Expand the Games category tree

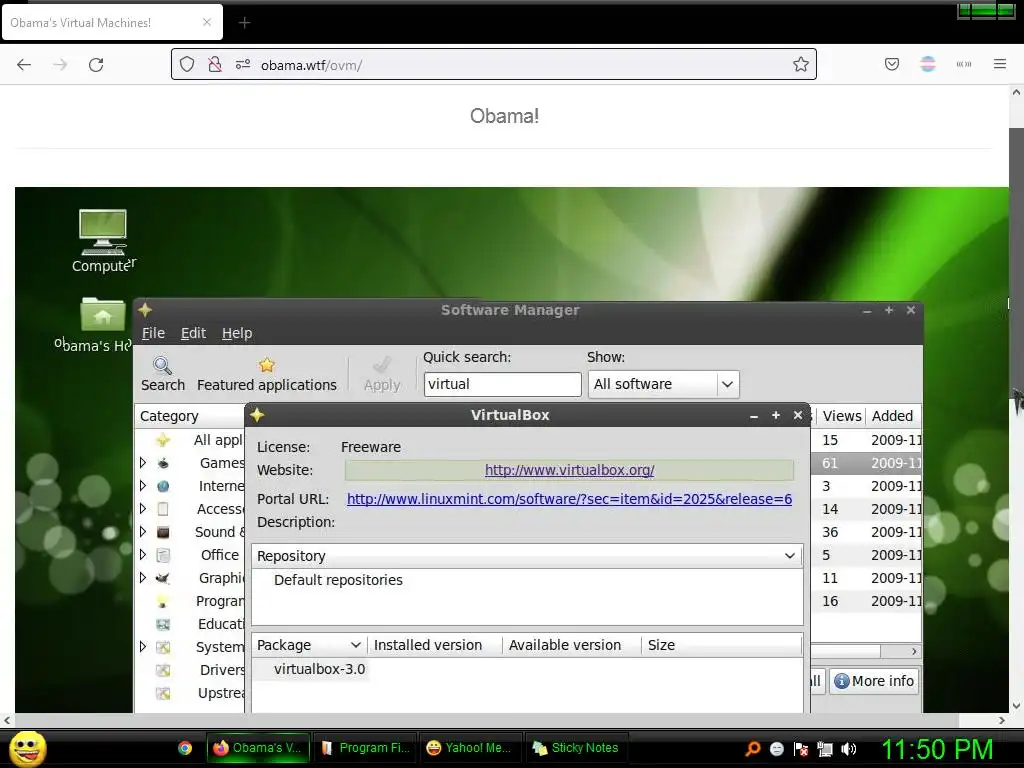[143, 463]
